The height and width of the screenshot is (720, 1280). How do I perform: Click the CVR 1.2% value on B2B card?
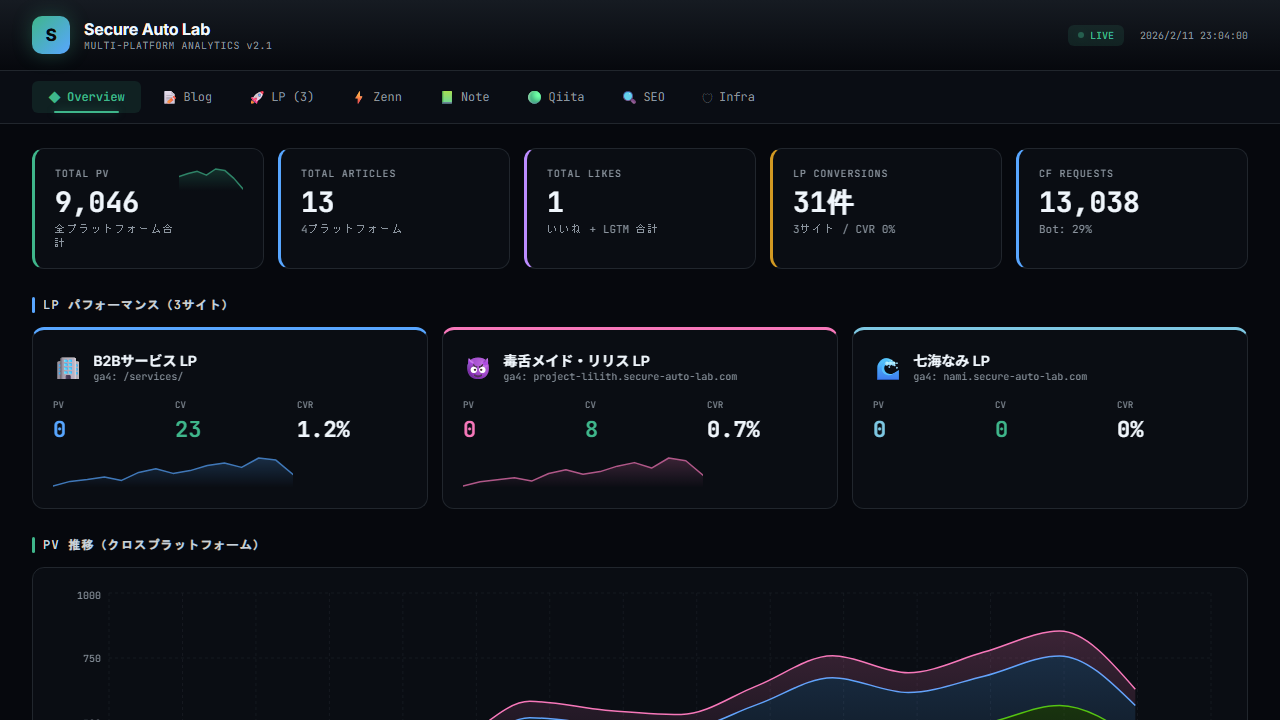(323, 429)
